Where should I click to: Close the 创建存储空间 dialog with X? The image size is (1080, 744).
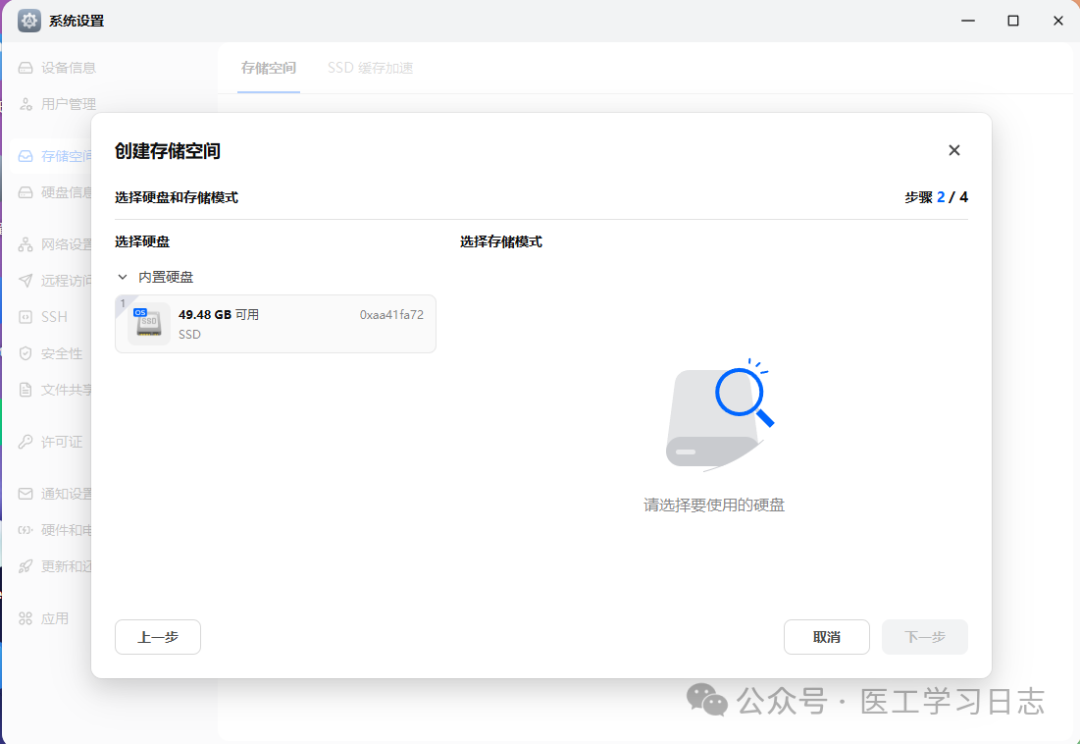954,150
